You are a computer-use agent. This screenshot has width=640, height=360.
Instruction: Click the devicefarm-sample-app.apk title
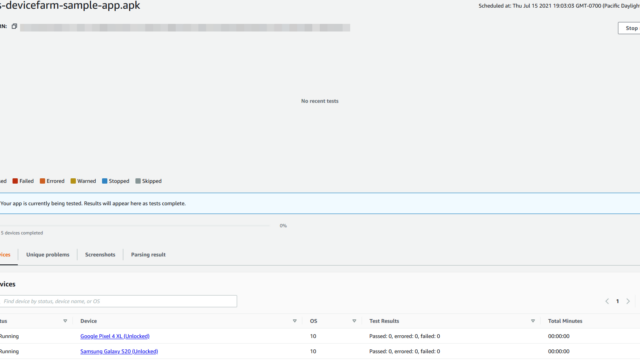click(x=70, y=6)
